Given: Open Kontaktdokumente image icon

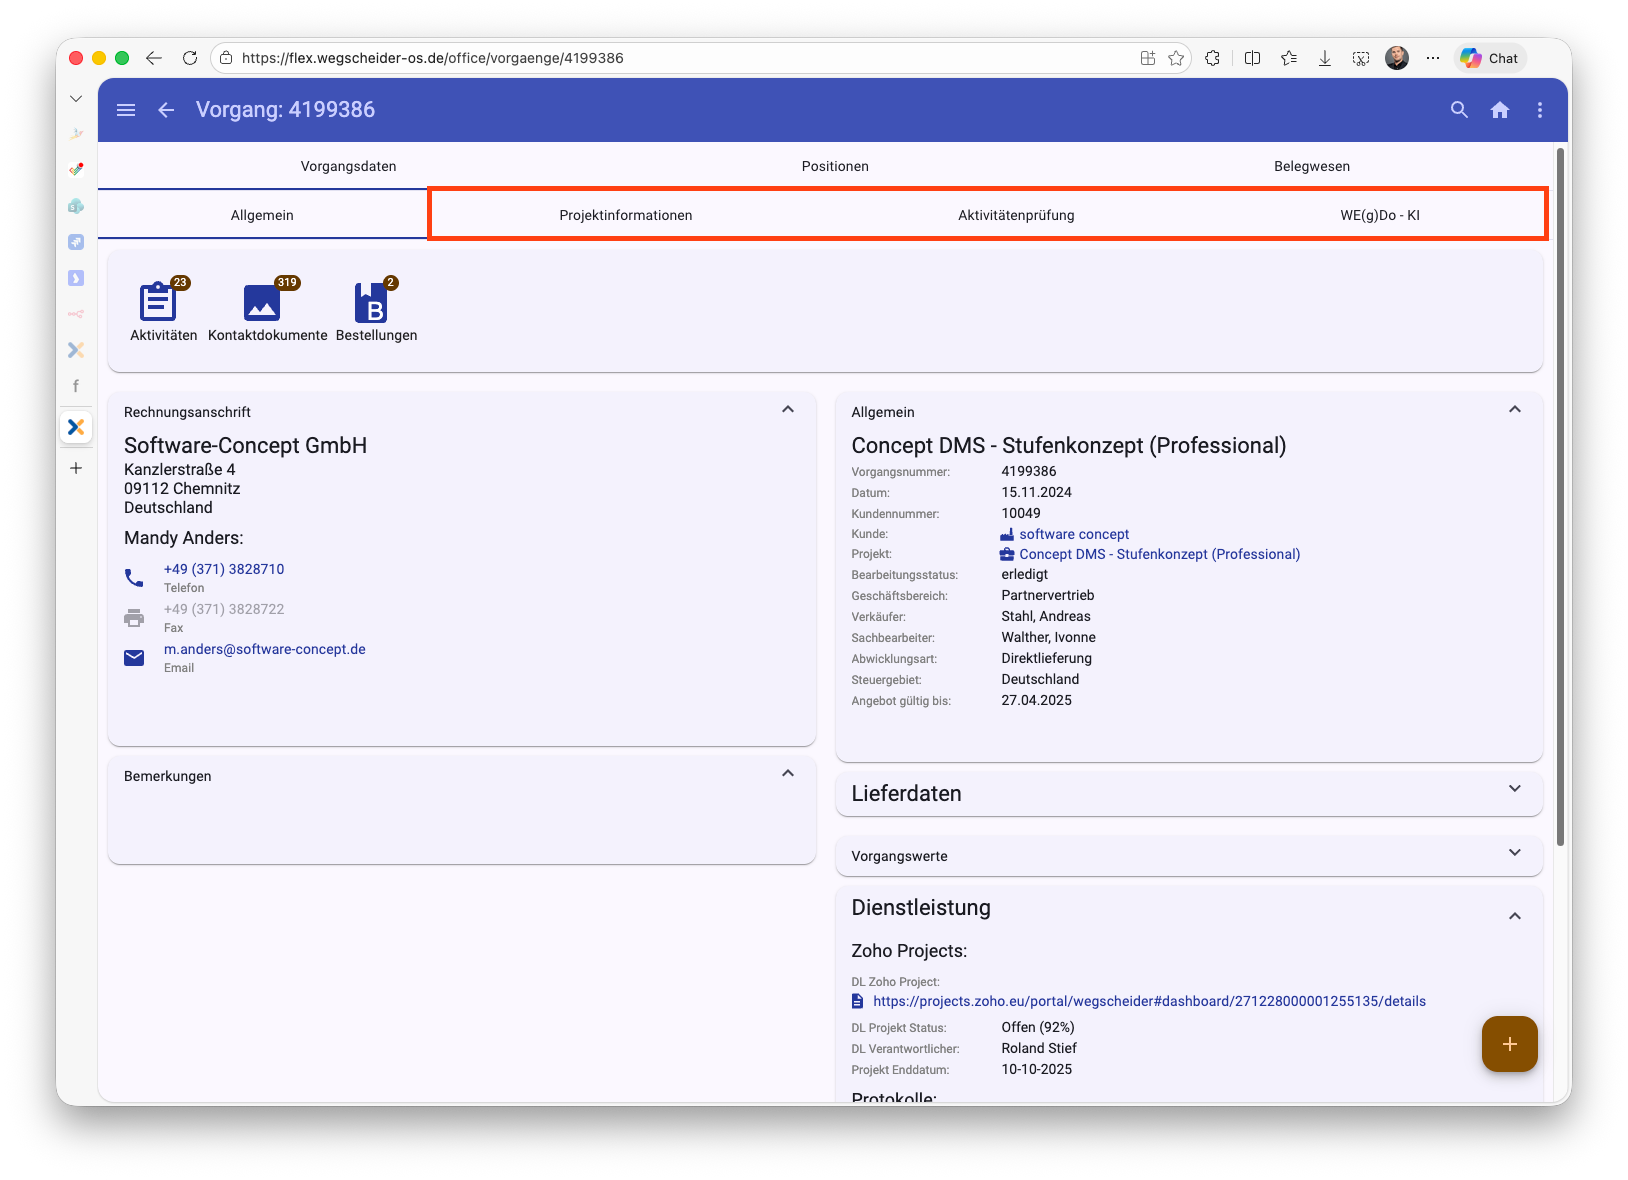Looking at the screenshot, I should click(262, 303).
